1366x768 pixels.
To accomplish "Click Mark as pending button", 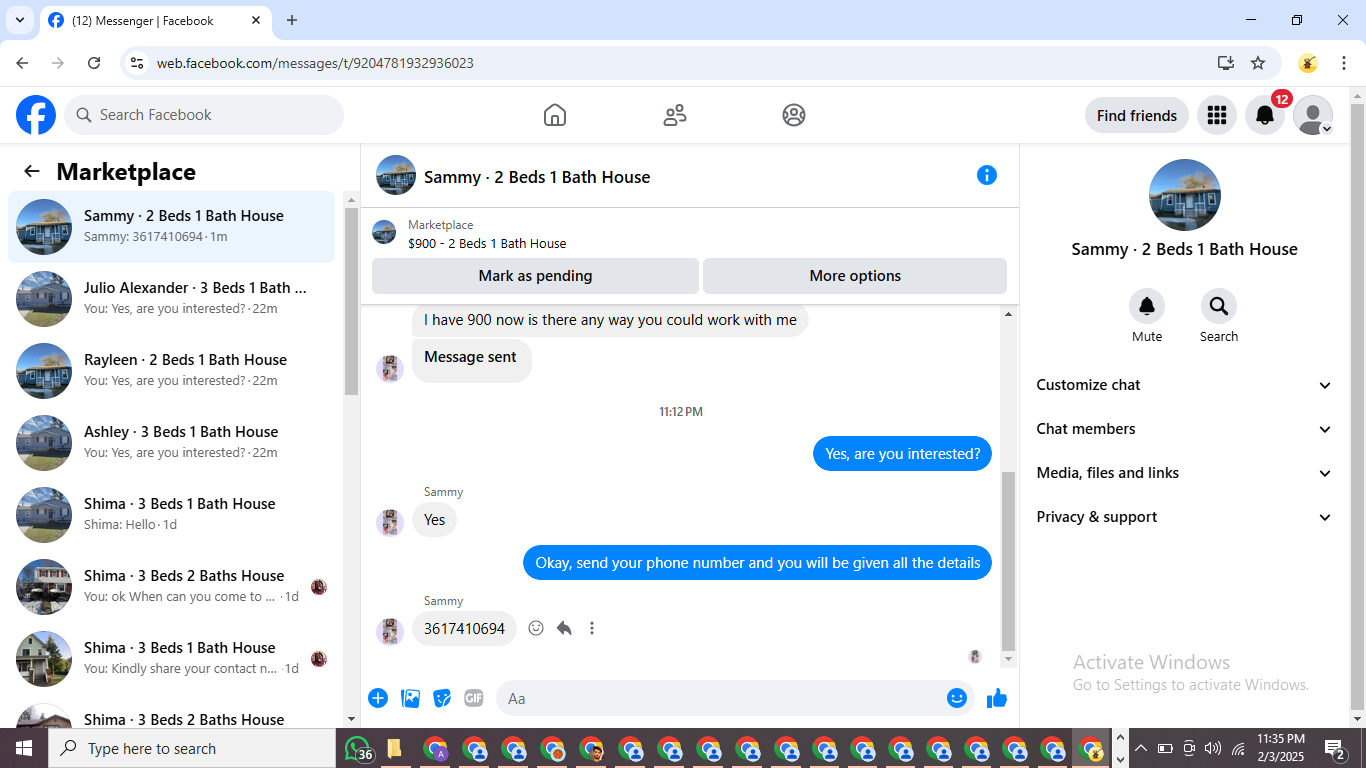I will (535, 276).
